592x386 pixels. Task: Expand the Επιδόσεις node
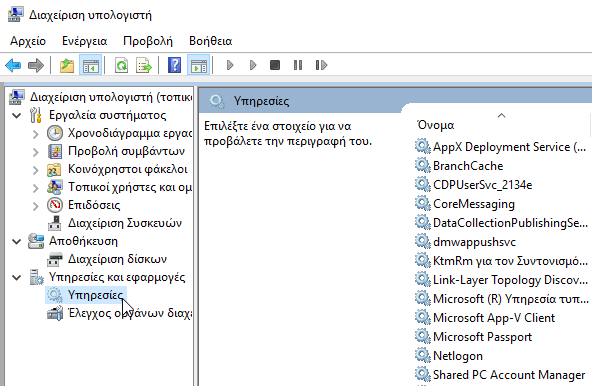[x=35, y=205]
